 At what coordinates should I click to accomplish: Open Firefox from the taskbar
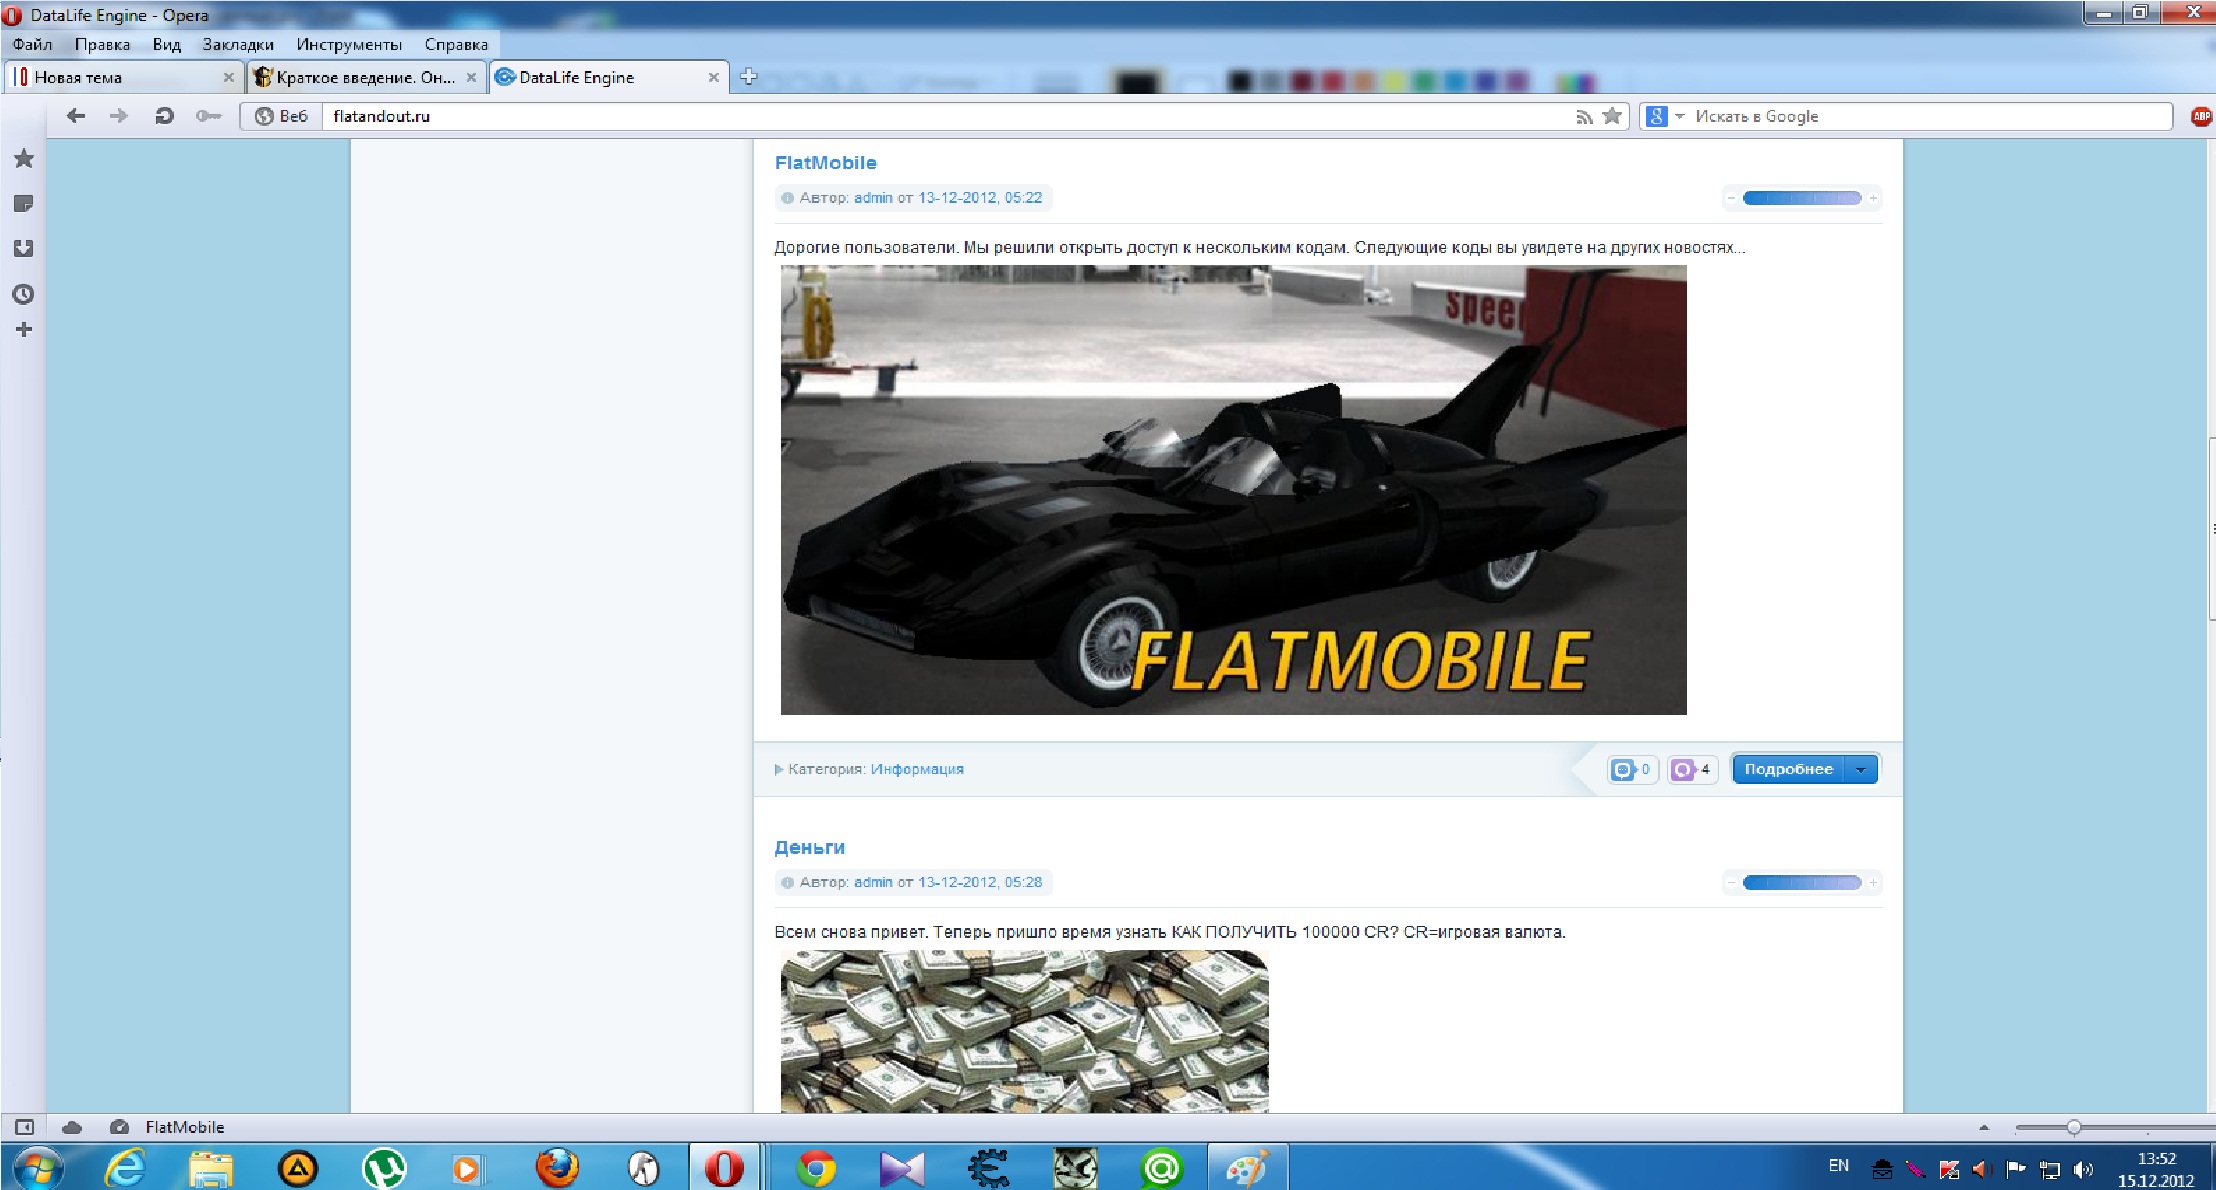point(557,1168)
